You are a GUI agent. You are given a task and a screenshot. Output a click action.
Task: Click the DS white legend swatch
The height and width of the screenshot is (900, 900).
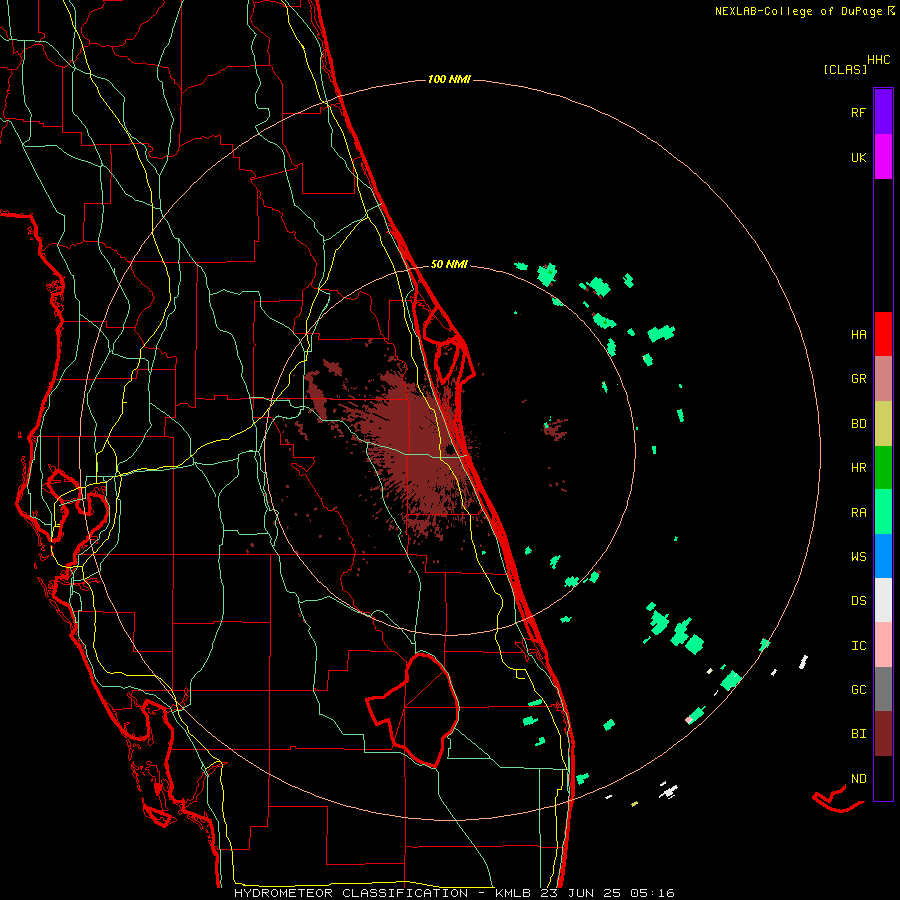[883, 600]
